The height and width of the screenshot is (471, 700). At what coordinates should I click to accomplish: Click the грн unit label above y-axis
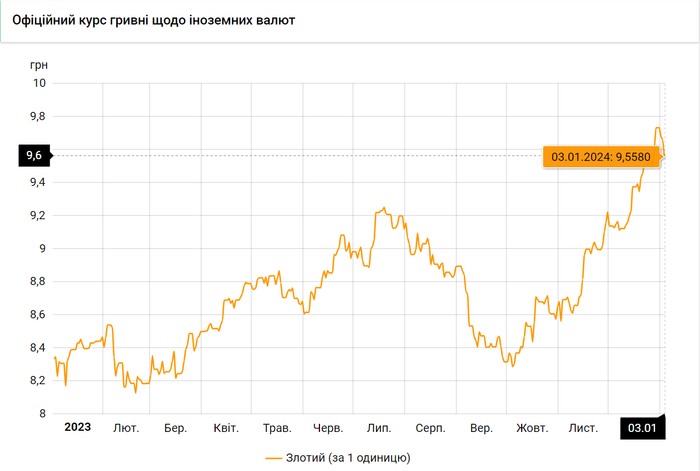click(38, 64)
